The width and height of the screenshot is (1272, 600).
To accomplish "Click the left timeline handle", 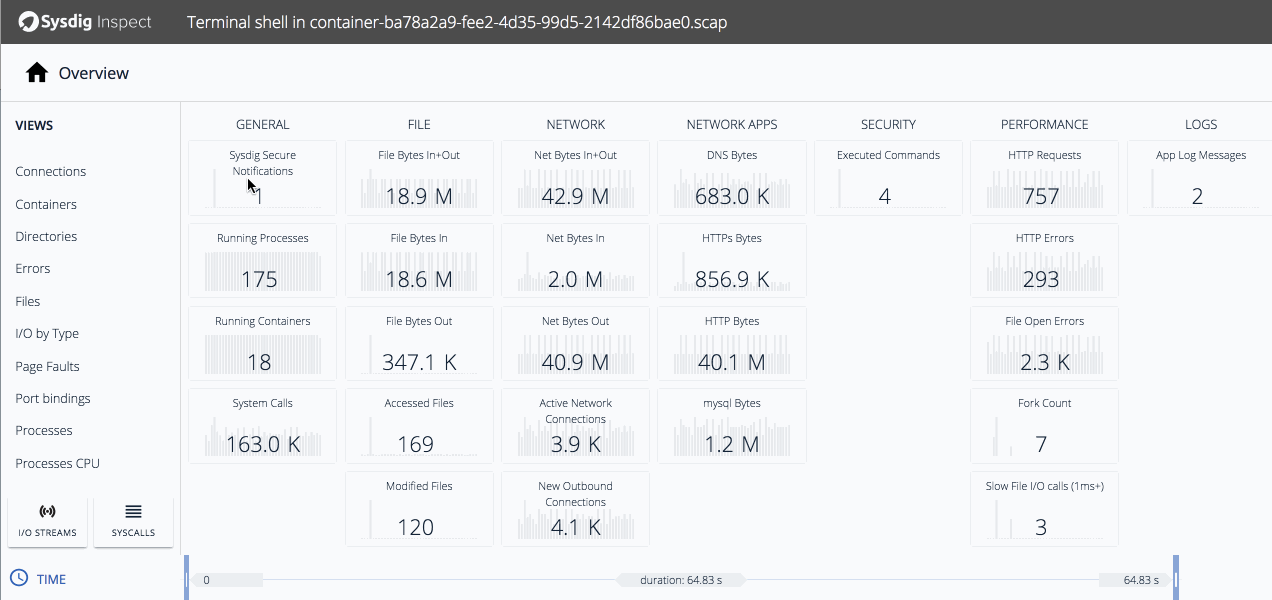I will point(186,579).
